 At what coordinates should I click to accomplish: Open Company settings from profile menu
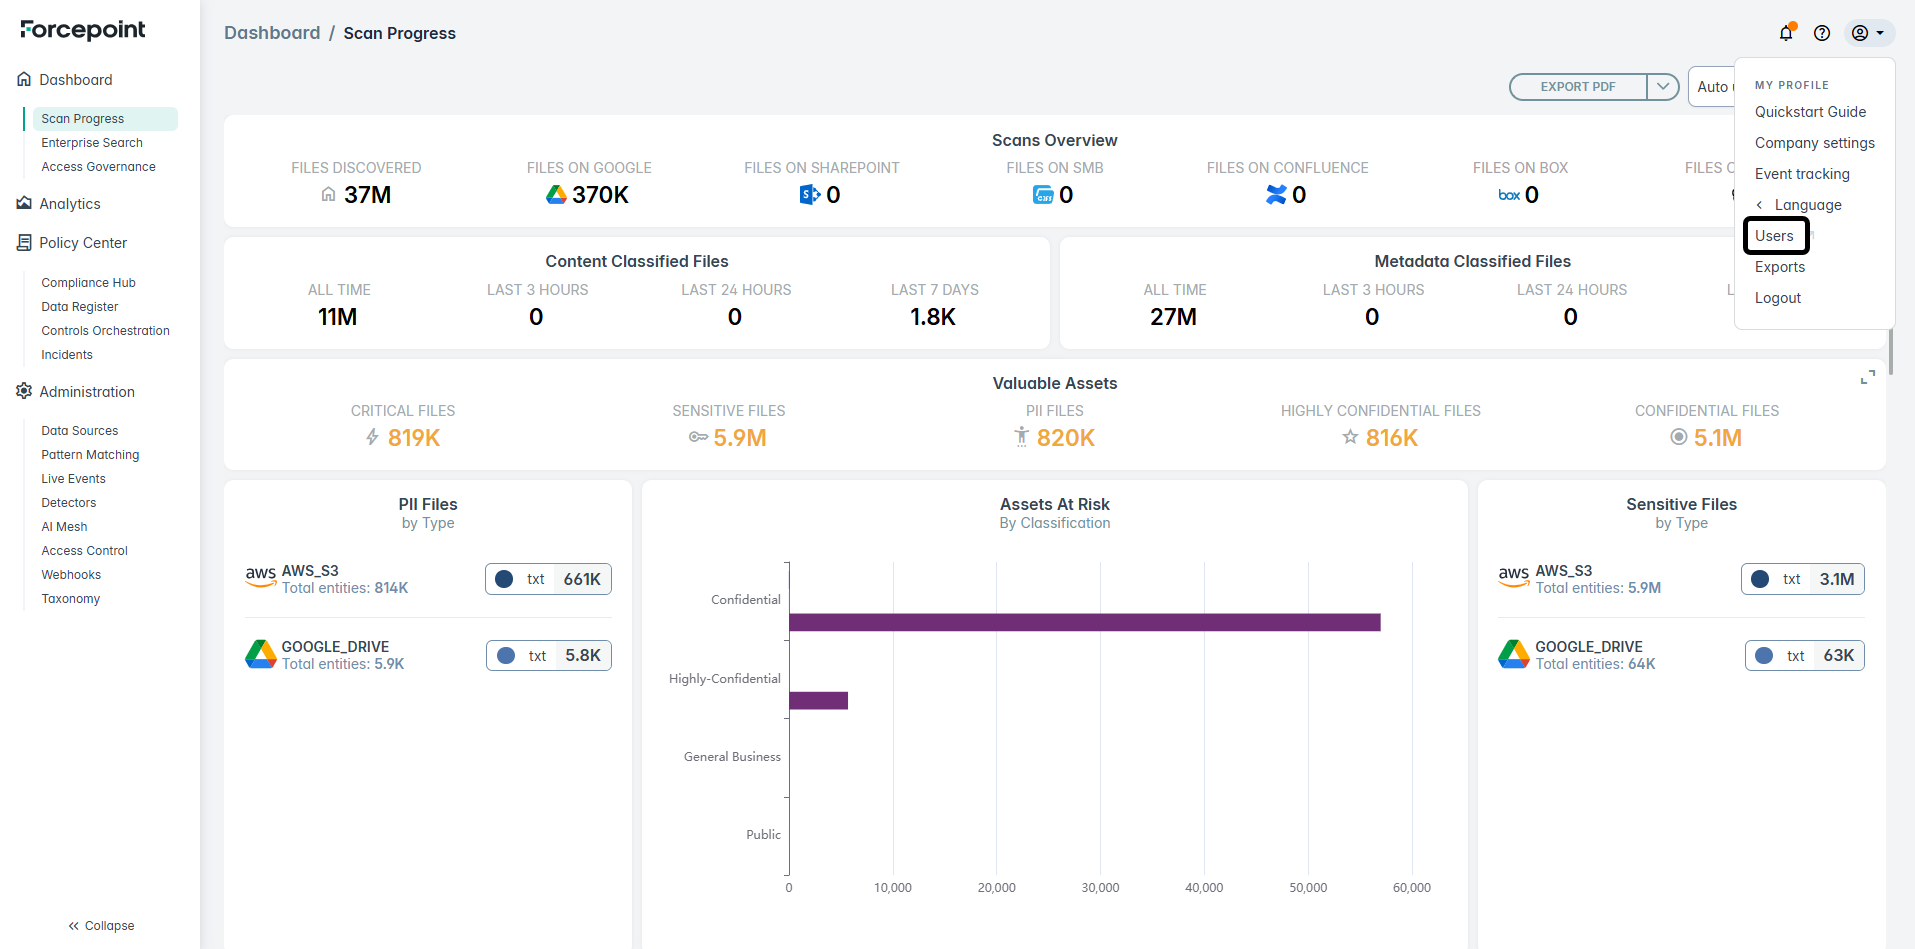(x=1814, y=143)
